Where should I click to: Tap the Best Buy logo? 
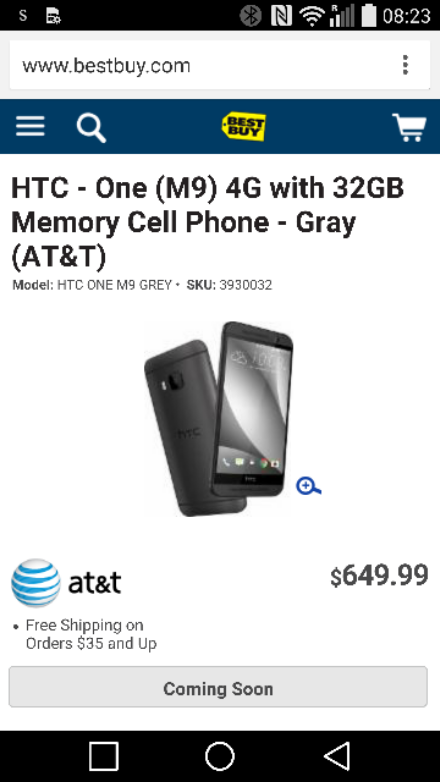(x=243, y=127)
